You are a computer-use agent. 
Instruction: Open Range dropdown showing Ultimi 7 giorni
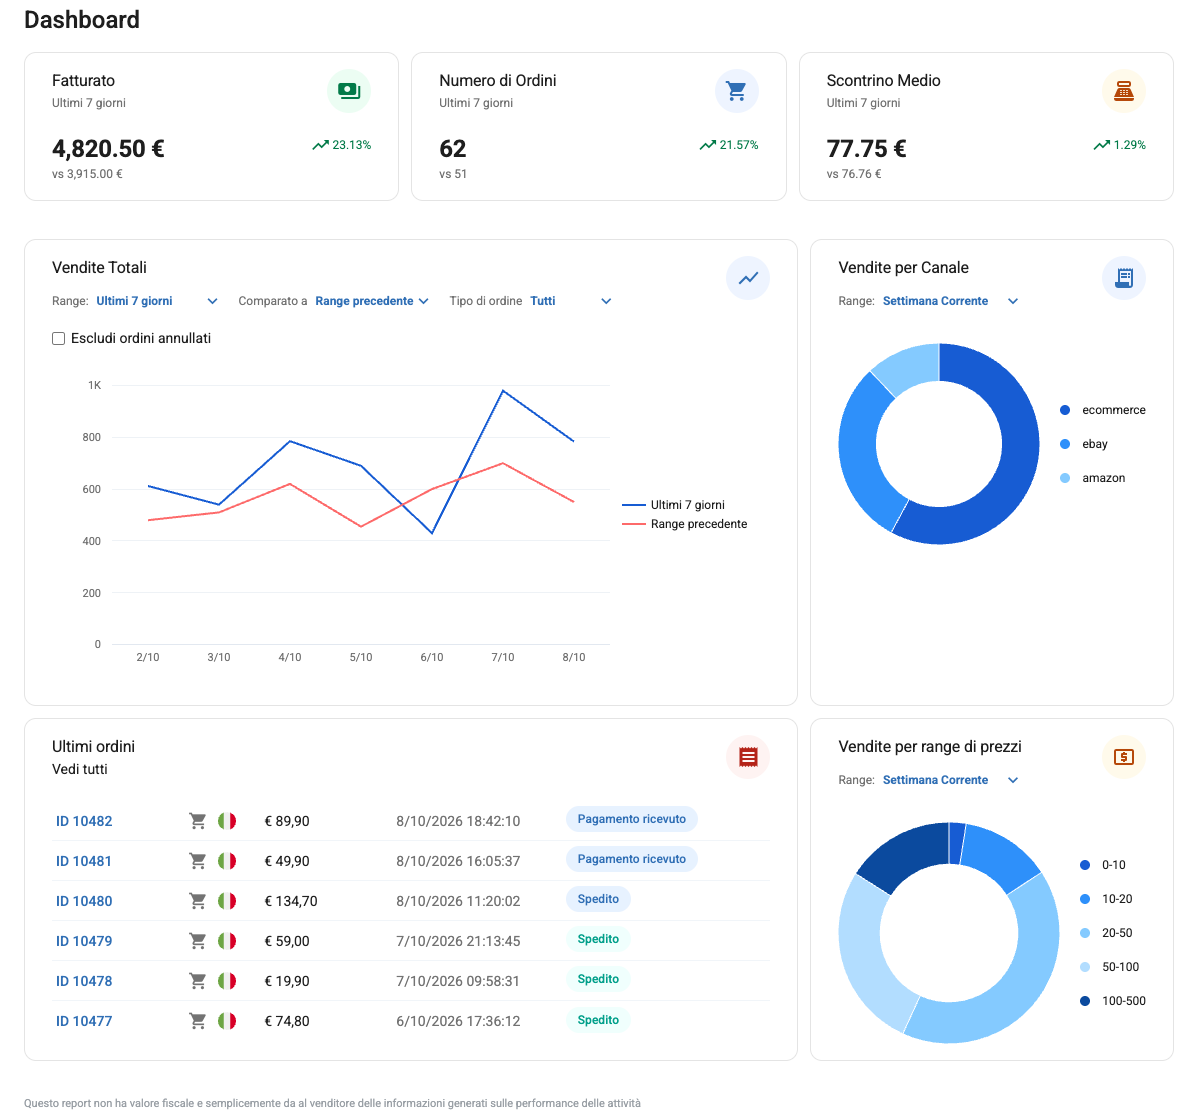tap(157, 300)
